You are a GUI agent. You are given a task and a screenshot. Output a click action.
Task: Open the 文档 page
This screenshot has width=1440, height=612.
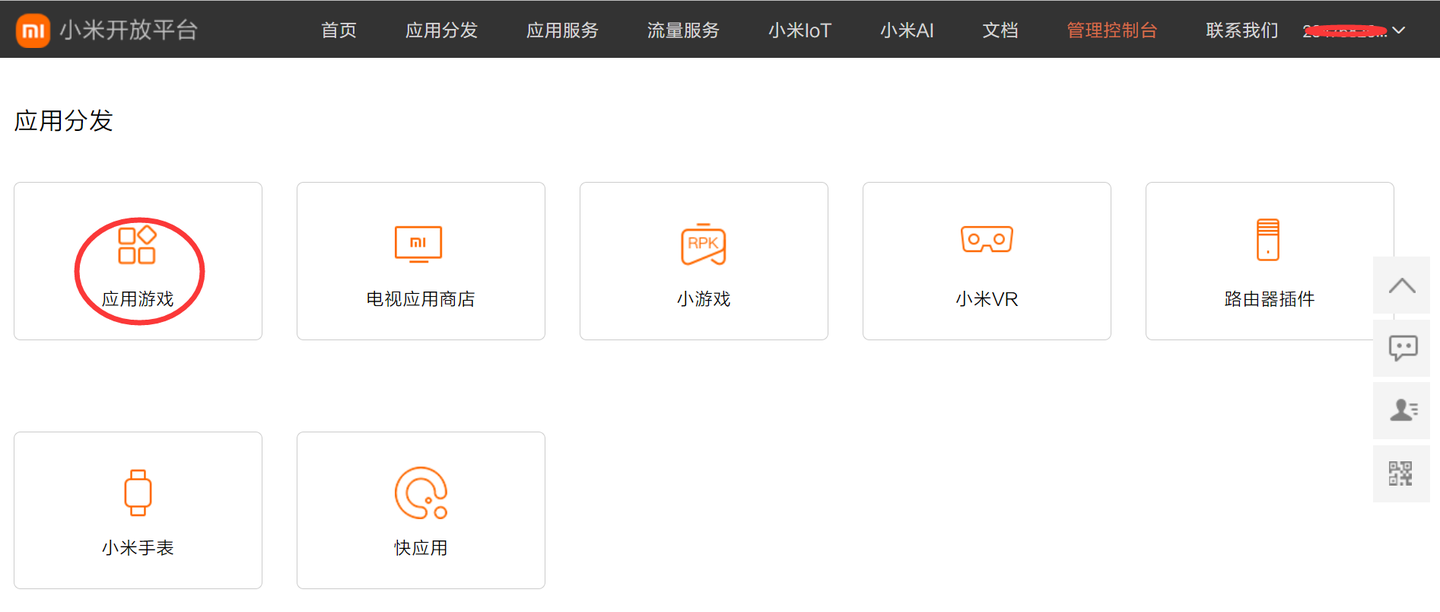pyautogui.click(x=1000, y=30)
